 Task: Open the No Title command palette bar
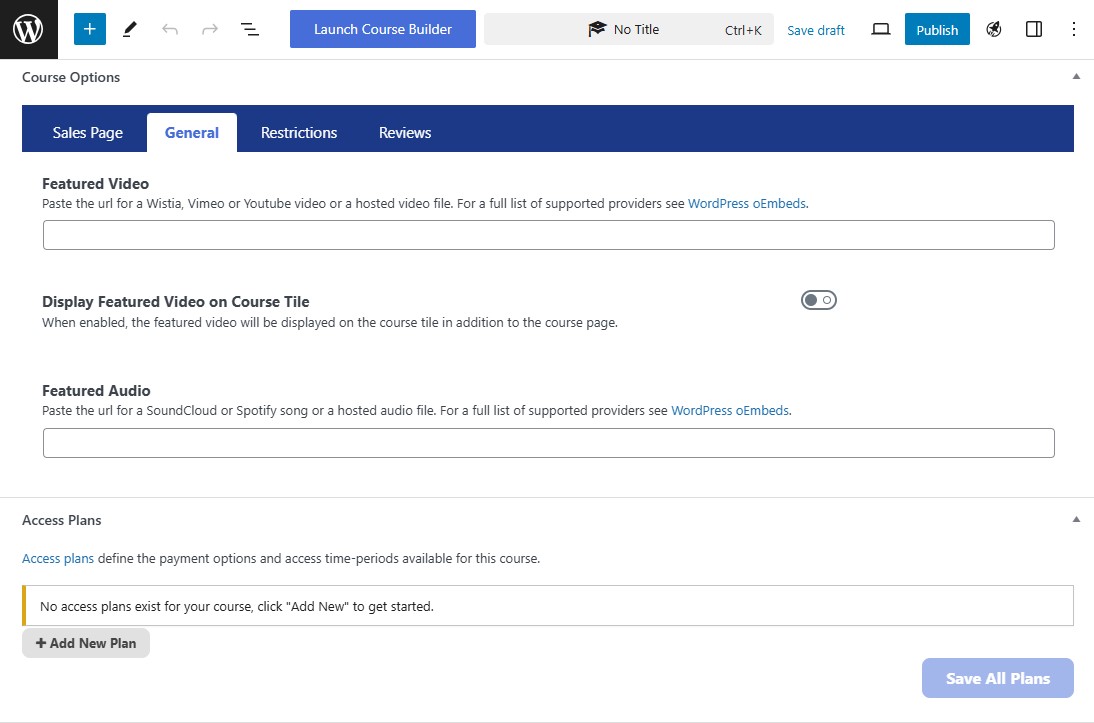628,29
